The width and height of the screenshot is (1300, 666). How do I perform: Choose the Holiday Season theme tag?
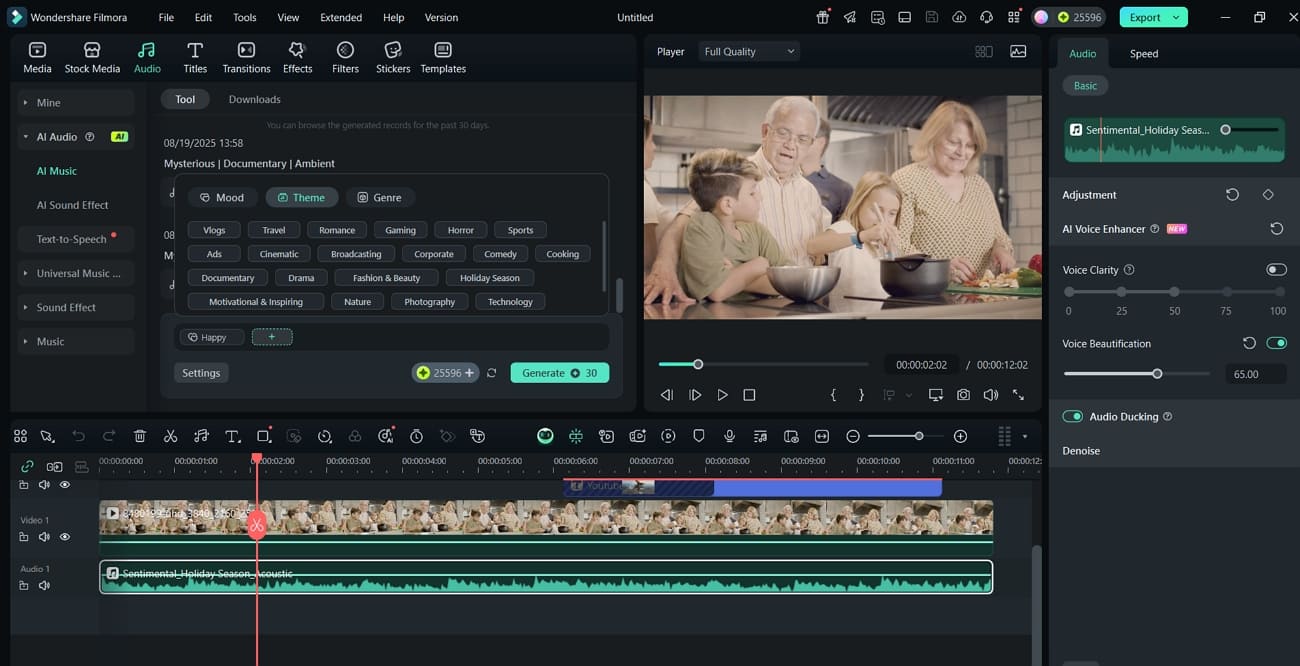click(490, 278)
